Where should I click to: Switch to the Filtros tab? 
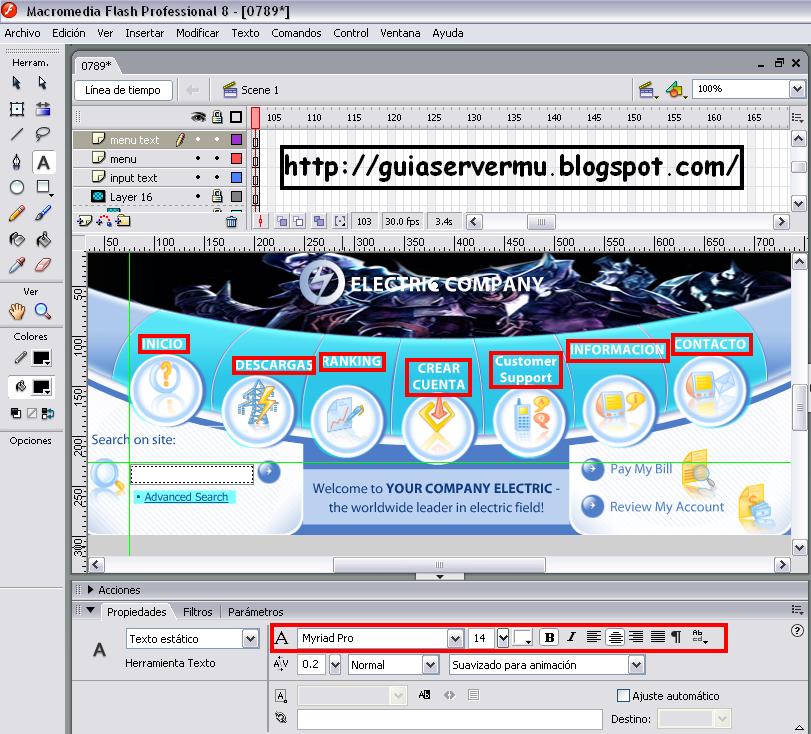coord(198,612)
